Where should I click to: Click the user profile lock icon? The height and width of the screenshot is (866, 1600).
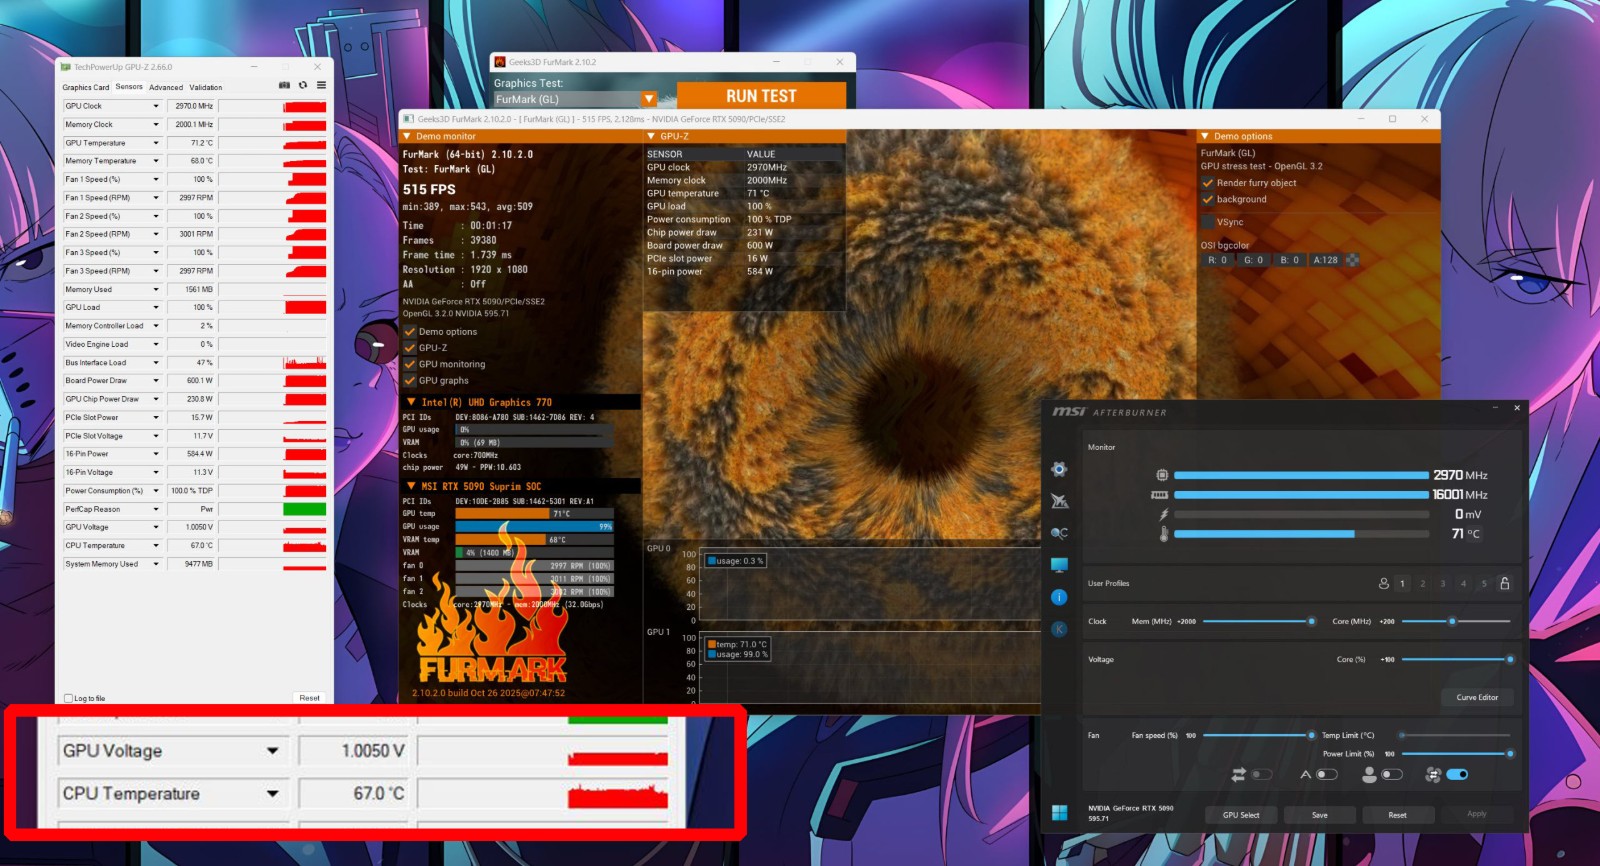[x=1504, y=583]
